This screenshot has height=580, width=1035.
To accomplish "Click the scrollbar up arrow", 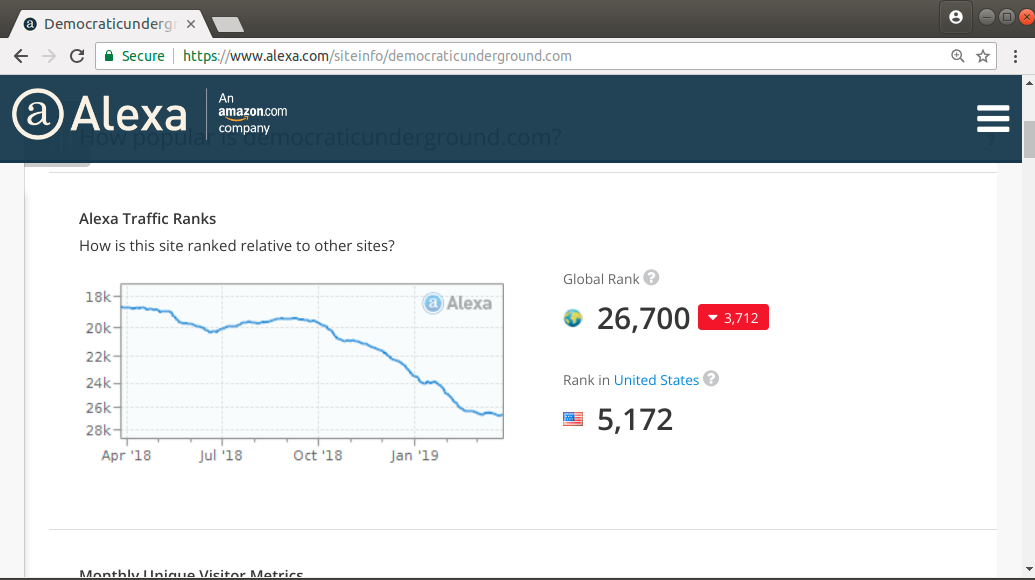I will click(1029, 84).
